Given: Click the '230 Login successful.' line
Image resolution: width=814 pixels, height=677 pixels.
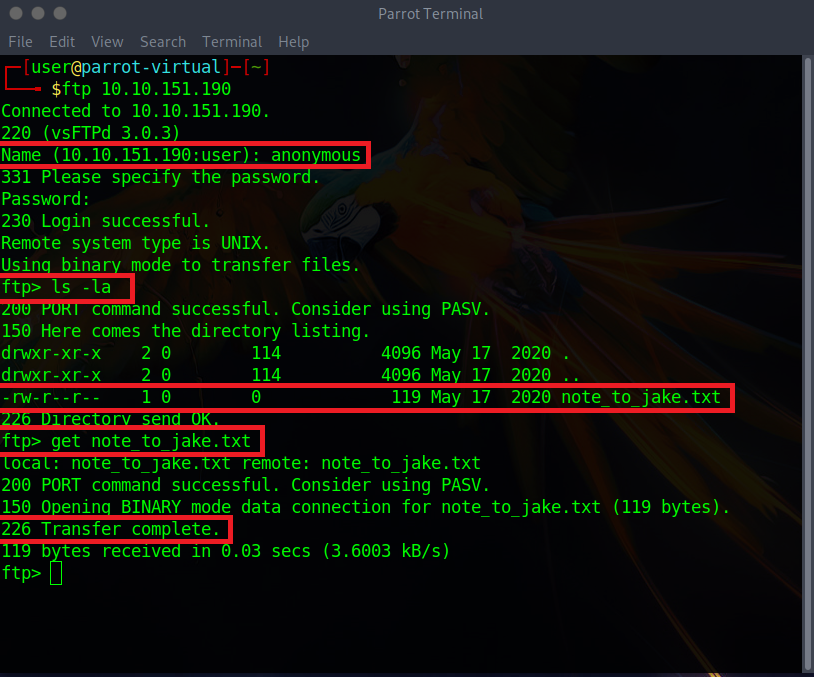Looking at the screenshot, I should [x=105, y=221].
